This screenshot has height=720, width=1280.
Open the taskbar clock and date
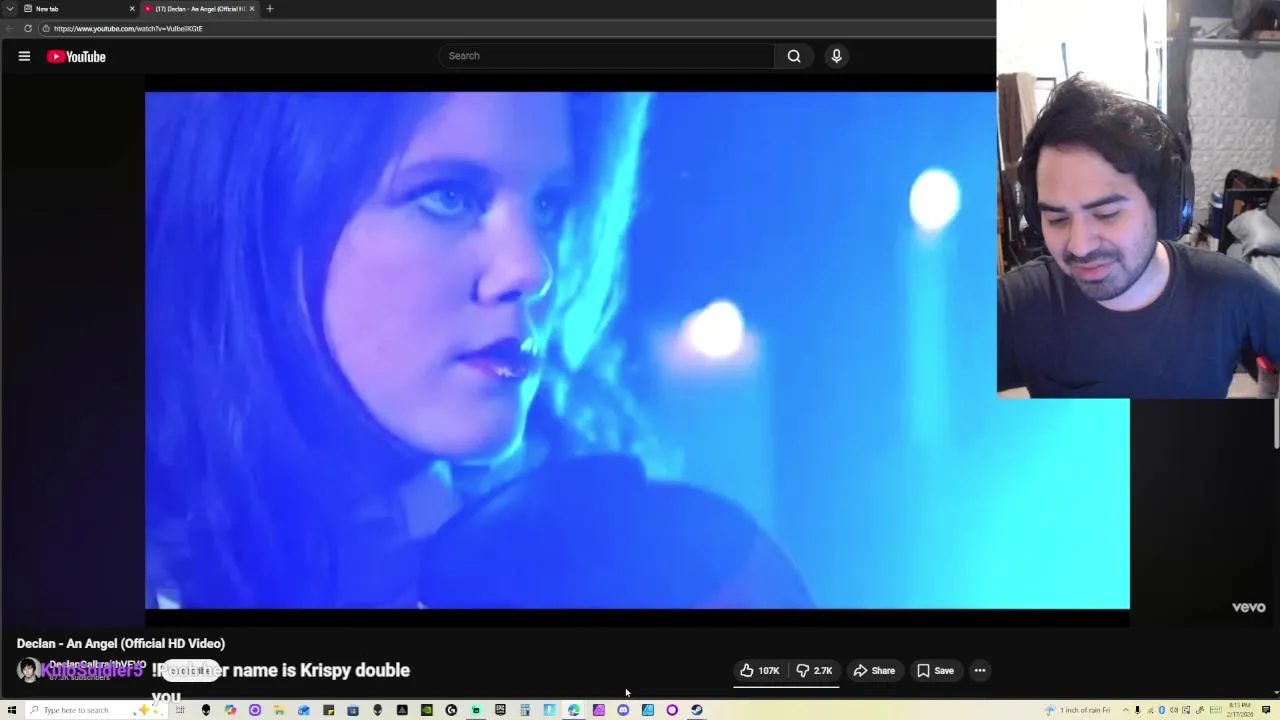(x=1241, y=710)
